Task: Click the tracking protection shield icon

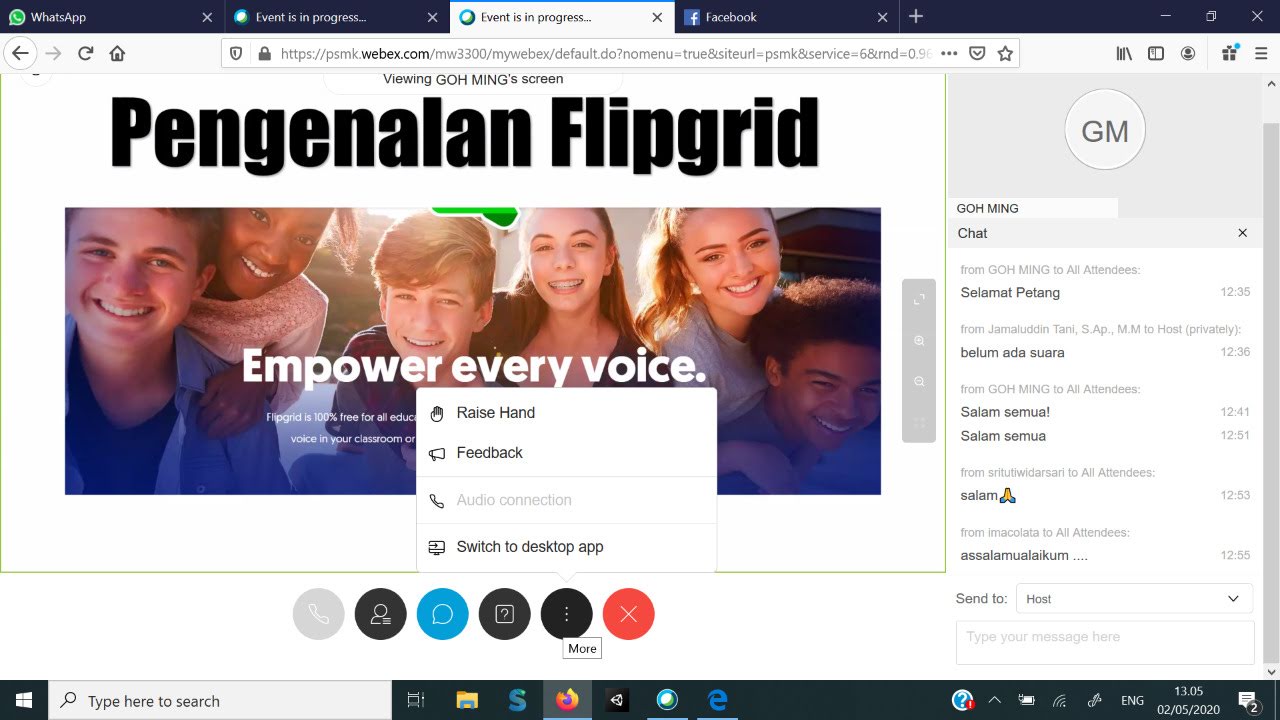Action: (236, 53)
